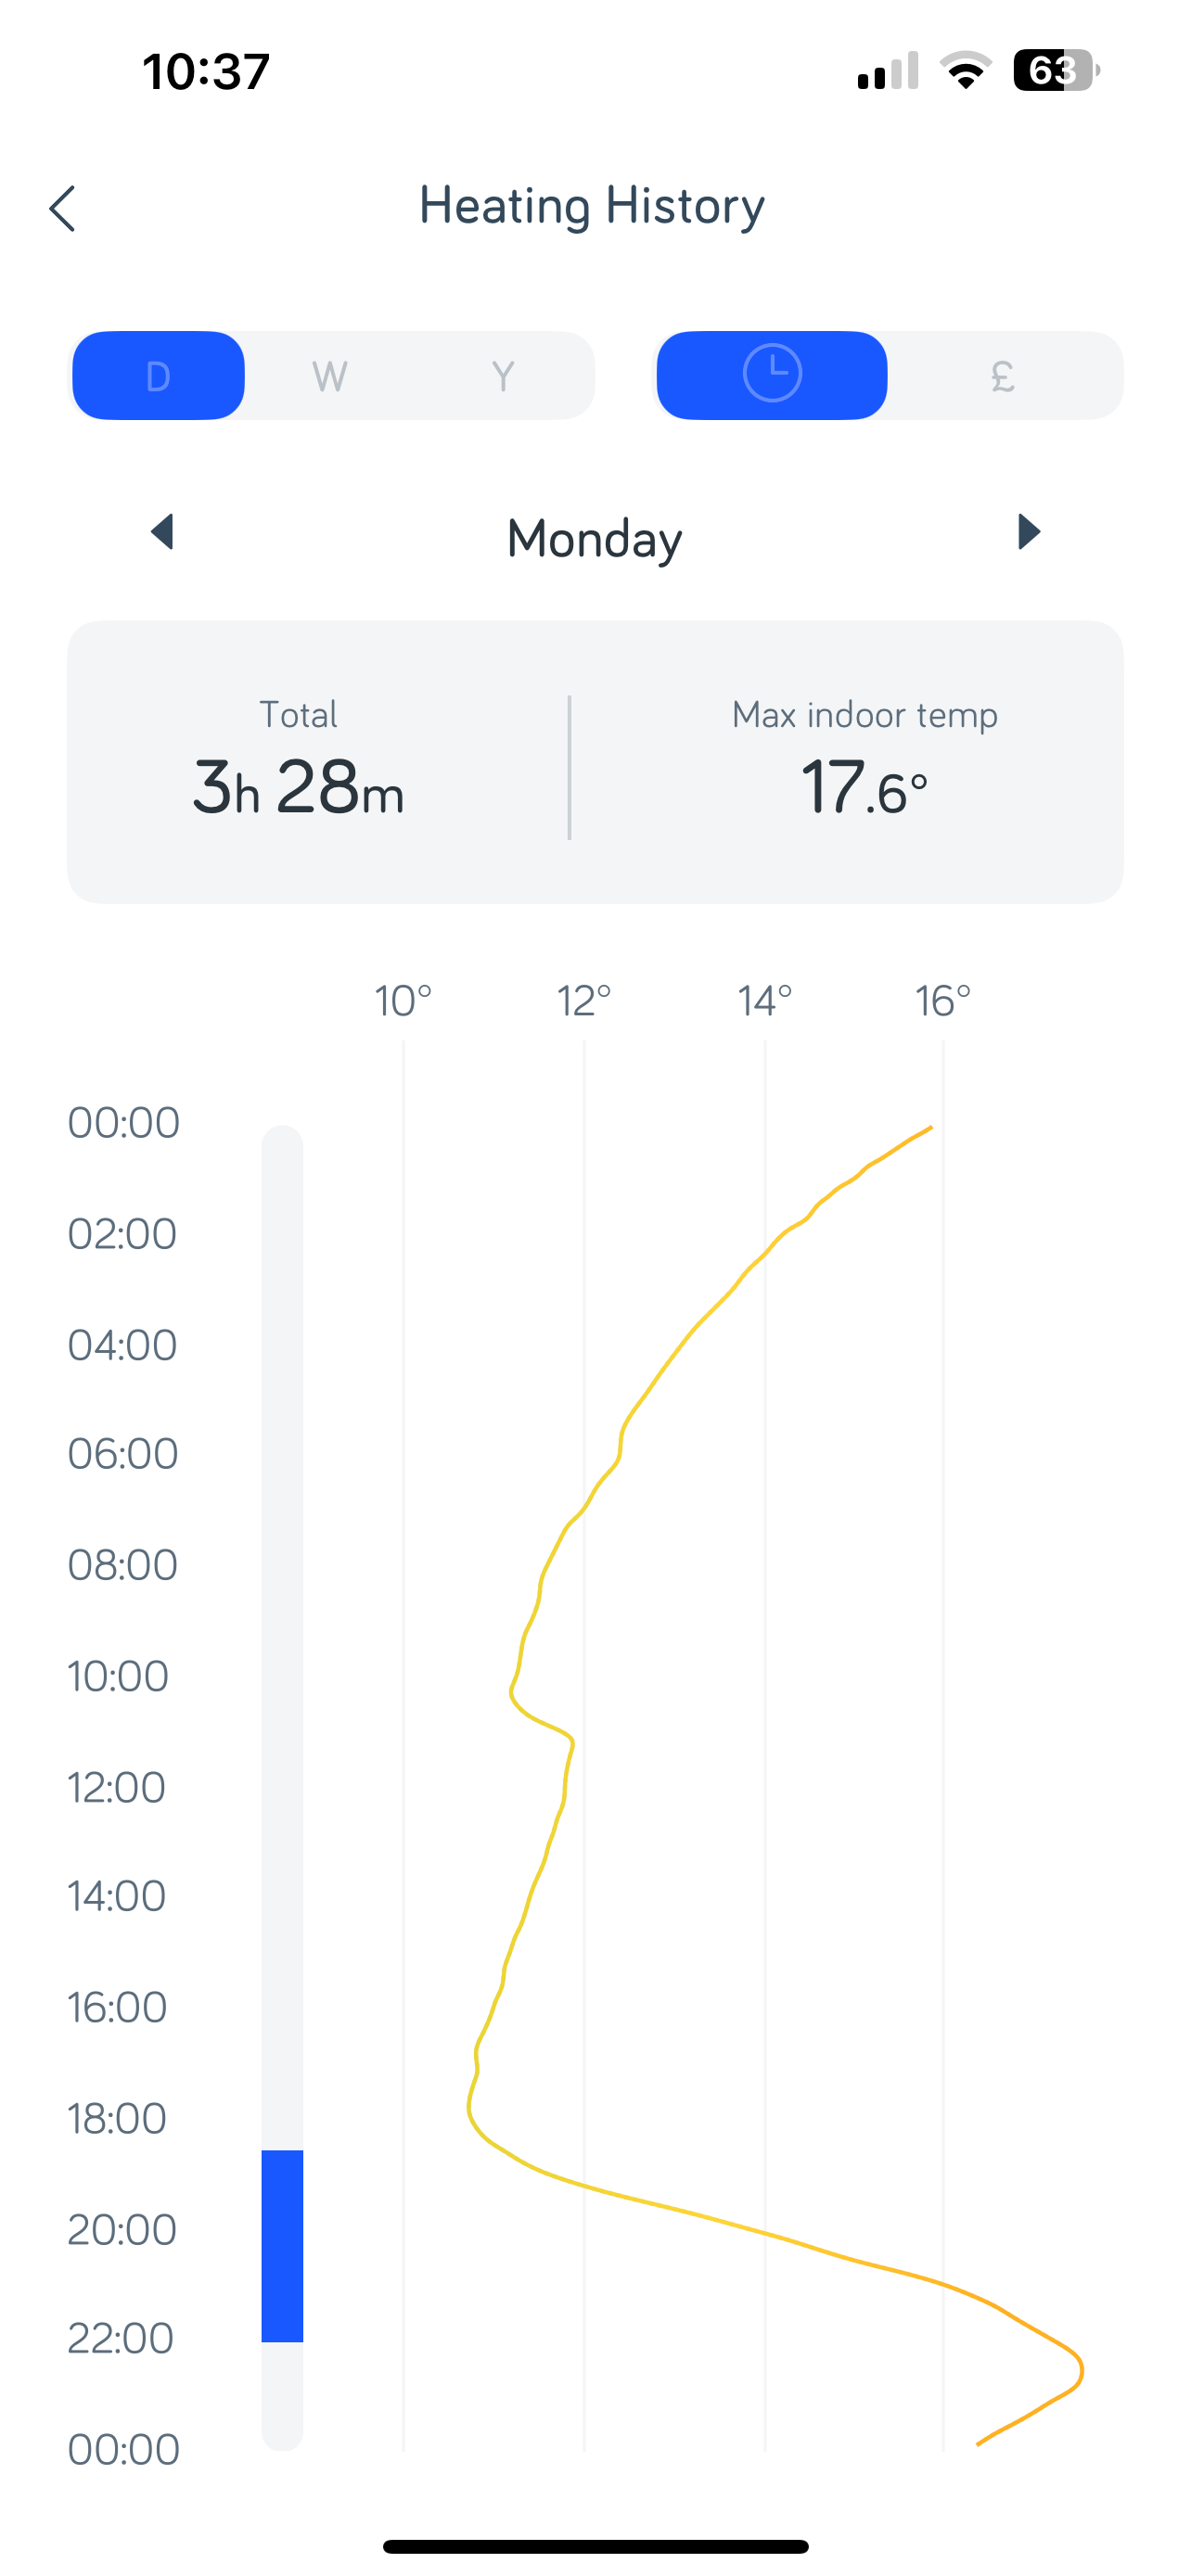Tap the Max indoor temp 17.6° value

[865, 762]
